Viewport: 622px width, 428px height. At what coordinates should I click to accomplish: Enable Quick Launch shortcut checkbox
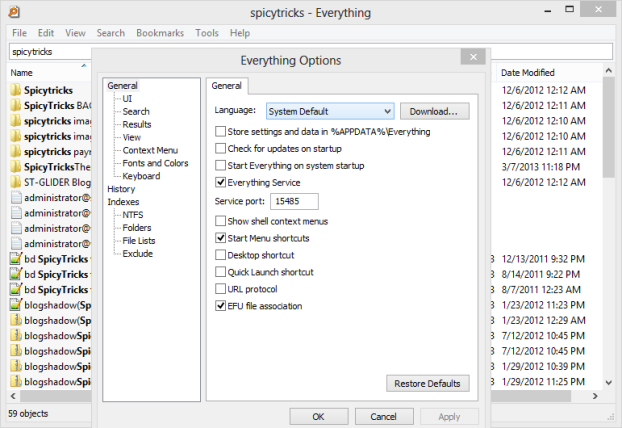(x=220, y=272)
